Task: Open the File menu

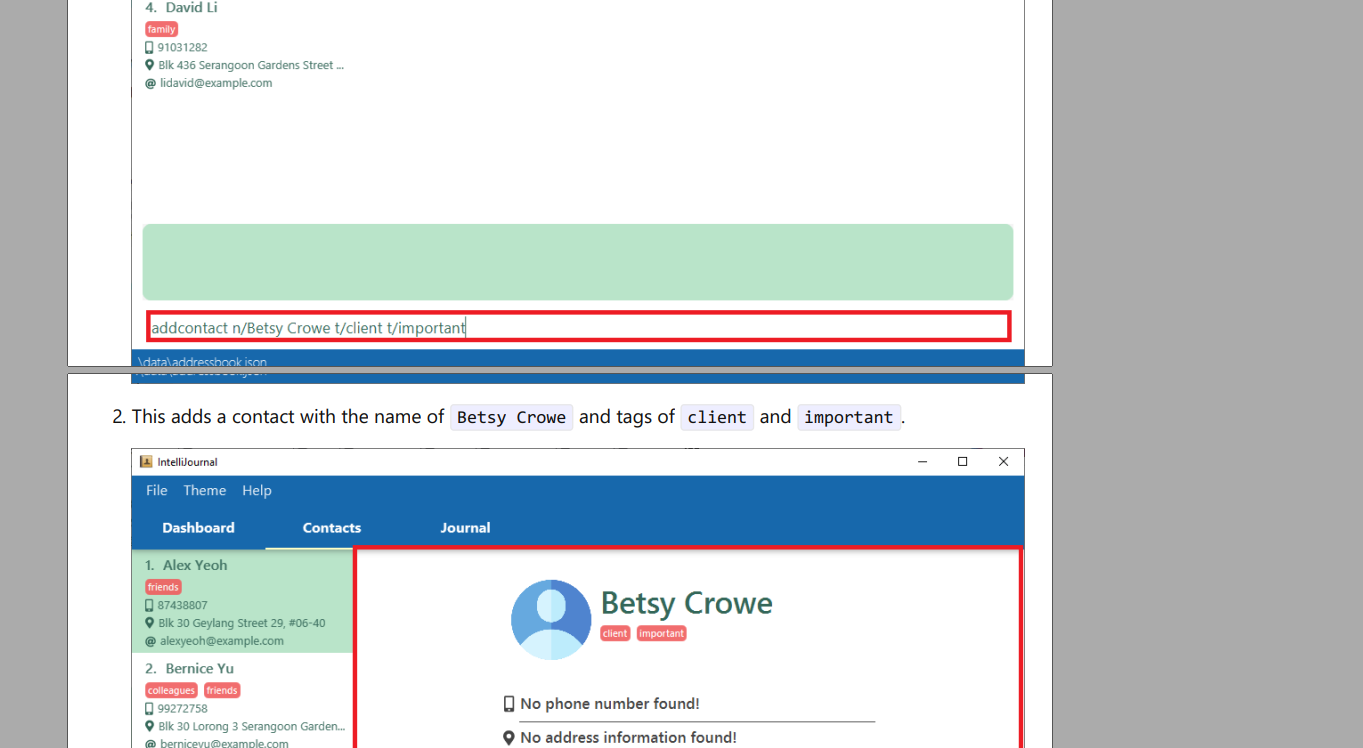Action: [156, 490]
